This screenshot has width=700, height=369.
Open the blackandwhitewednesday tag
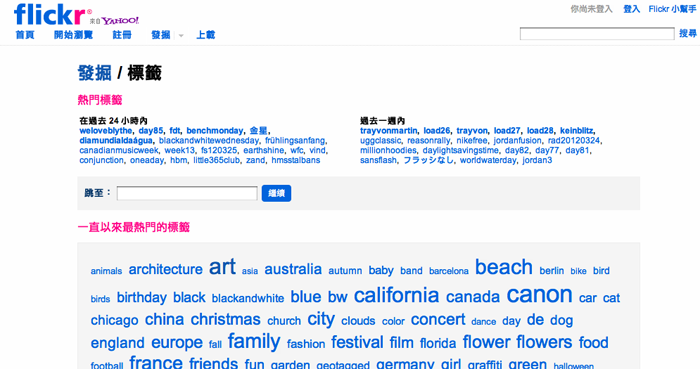pos(209,141)
